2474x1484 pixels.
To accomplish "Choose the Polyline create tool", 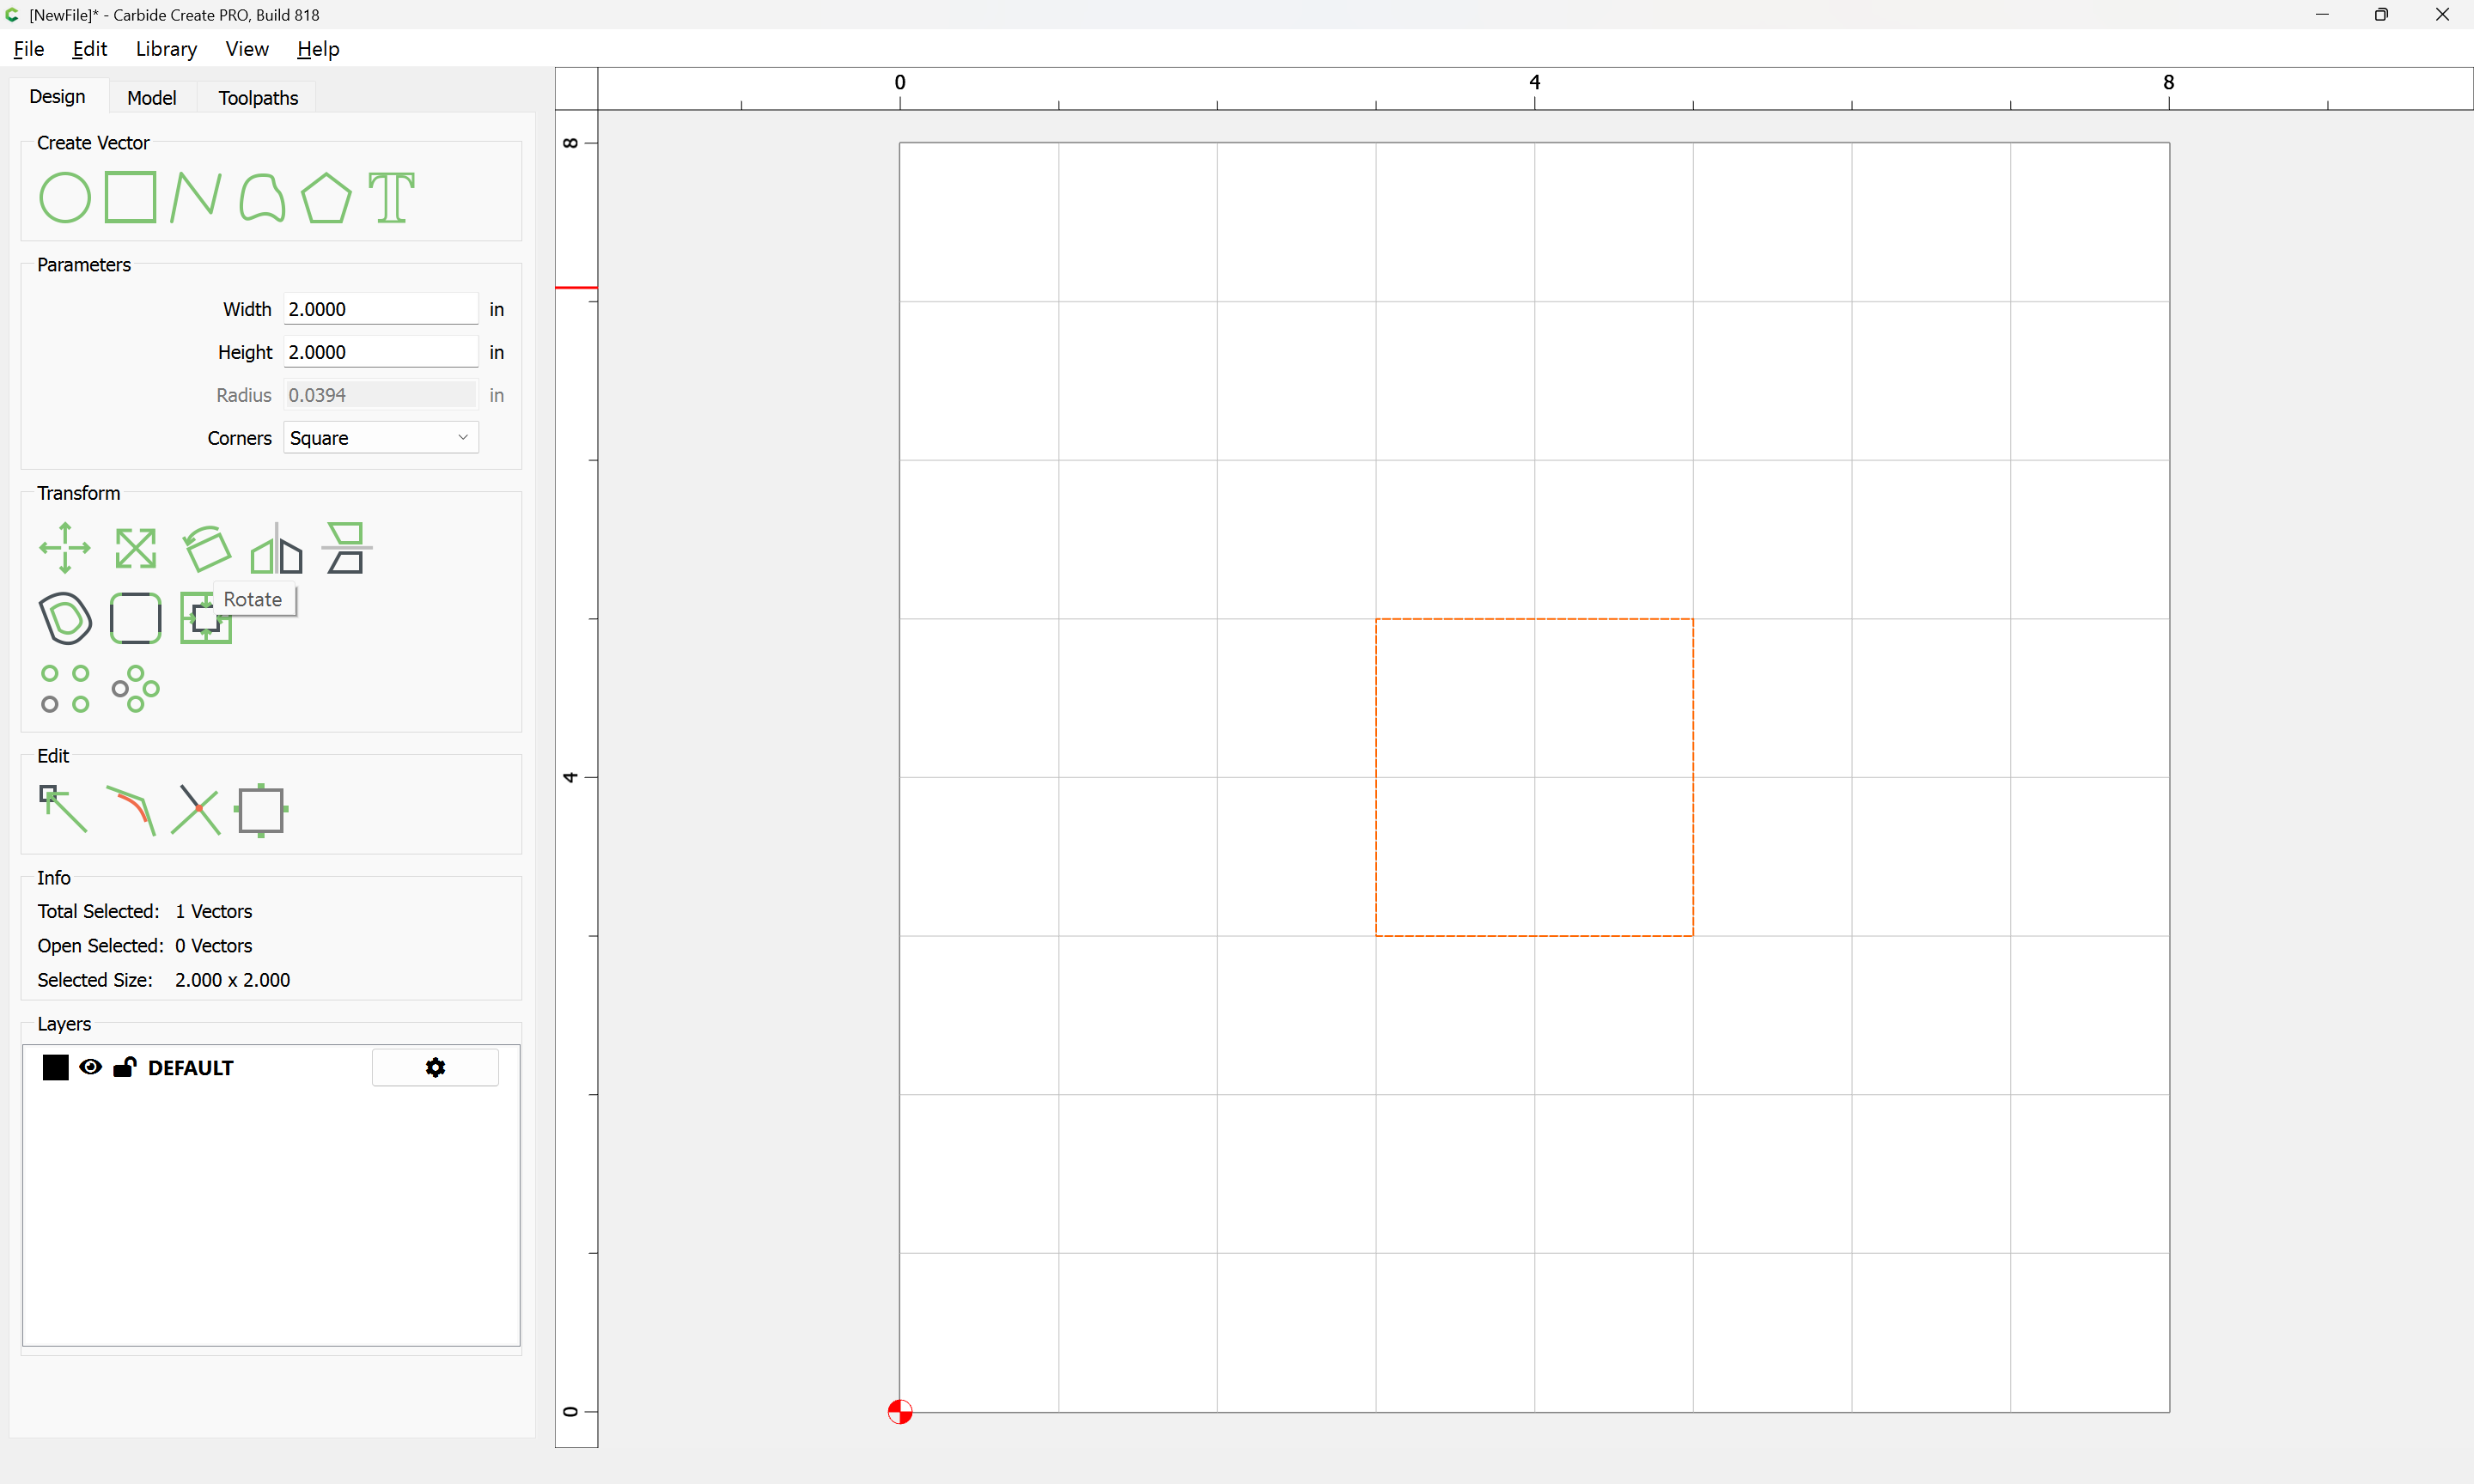I will tap(195, 197).
